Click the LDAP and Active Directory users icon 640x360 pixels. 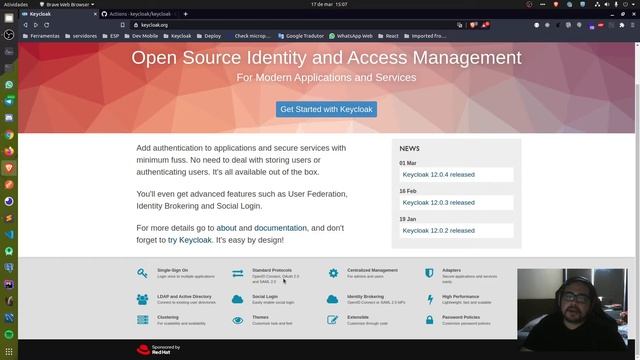(142, 299)
